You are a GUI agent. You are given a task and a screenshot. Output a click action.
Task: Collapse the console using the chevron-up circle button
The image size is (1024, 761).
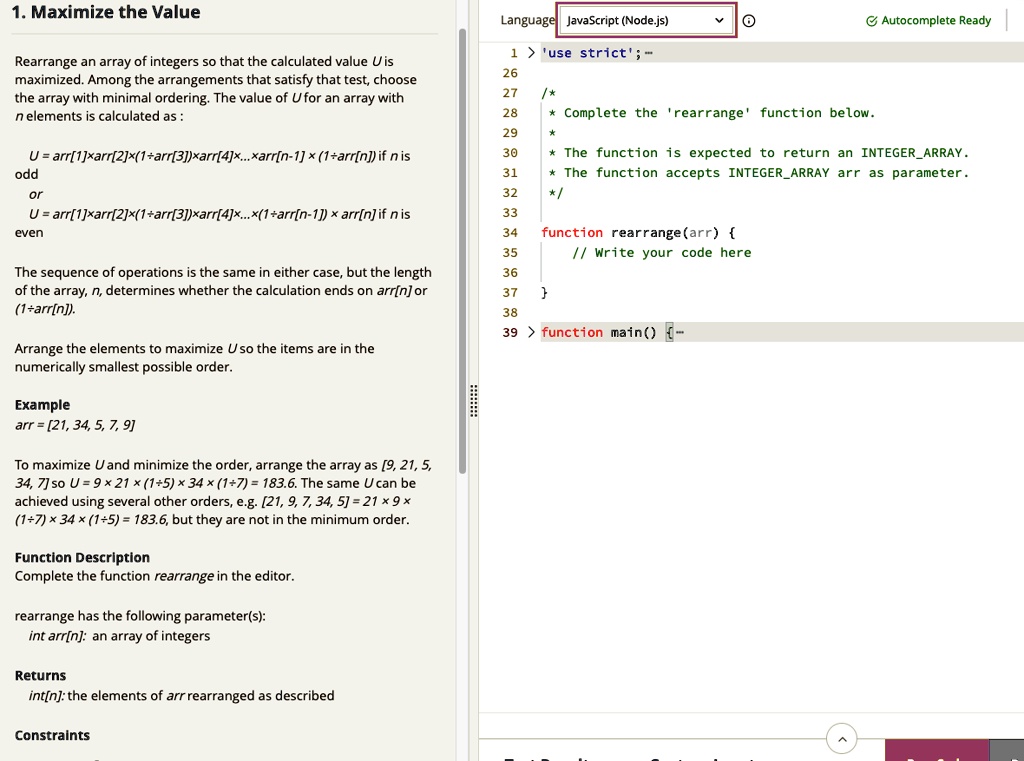pyautogui.click(x=842, y=738)
